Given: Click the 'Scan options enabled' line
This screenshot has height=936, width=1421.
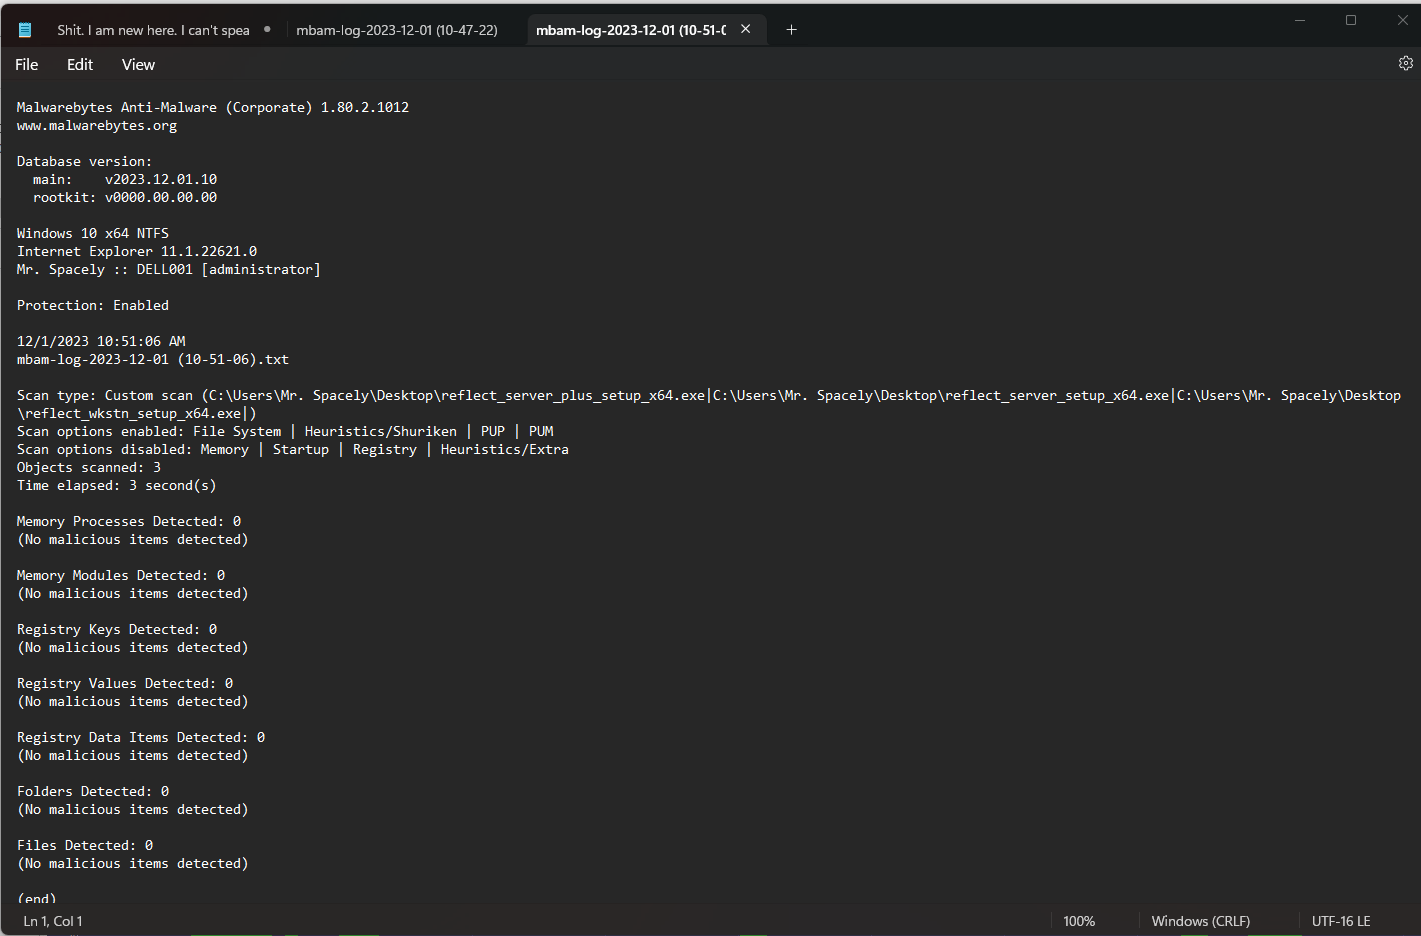Looking at the screenshot, I should pyautogui.click(x=285, y=431).
